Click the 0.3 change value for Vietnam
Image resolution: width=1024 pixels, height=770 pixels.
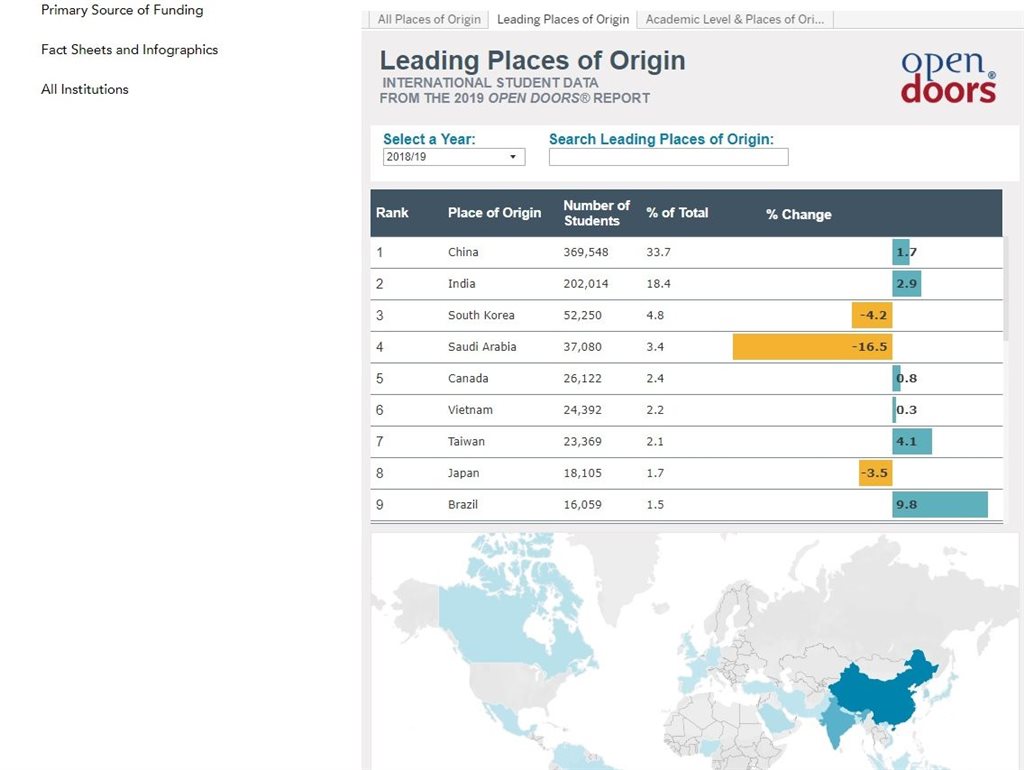tap(907, 410)
